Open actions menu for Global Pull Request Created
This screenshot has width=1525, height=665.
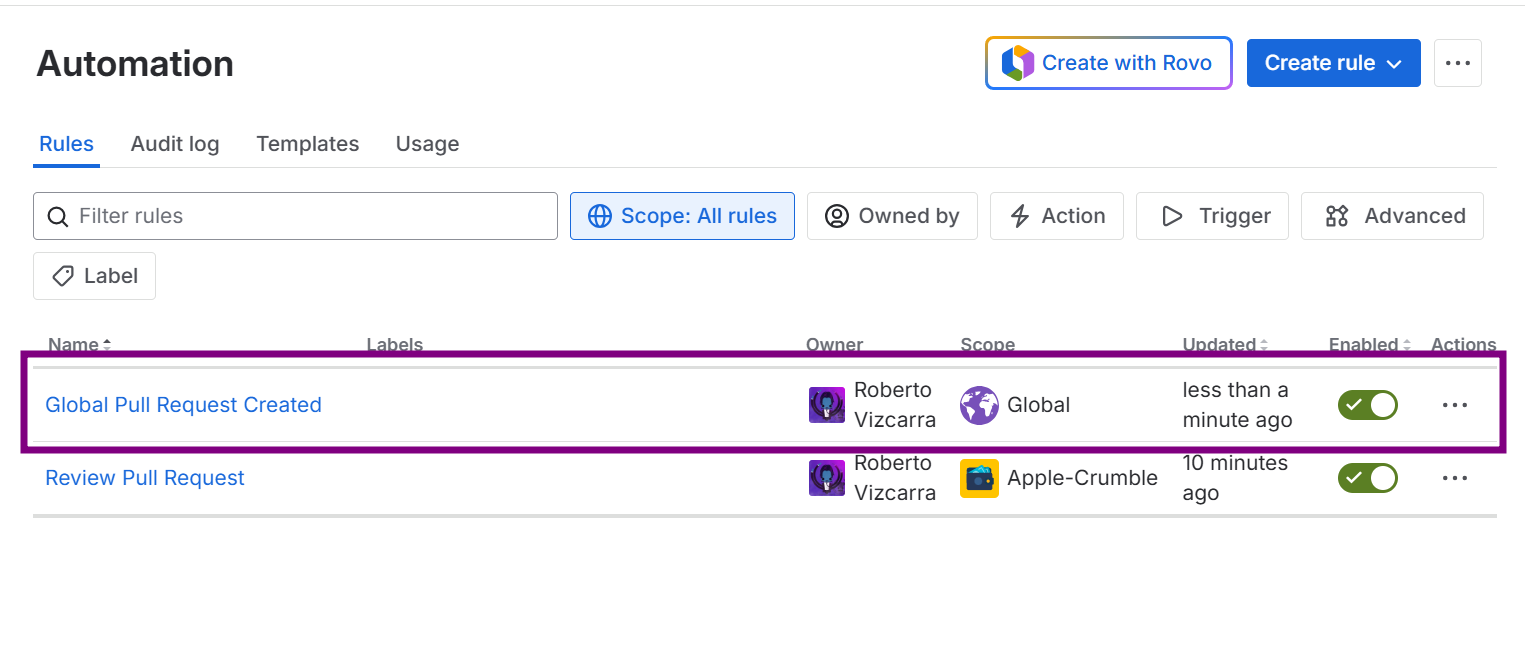click(1454, 405)
